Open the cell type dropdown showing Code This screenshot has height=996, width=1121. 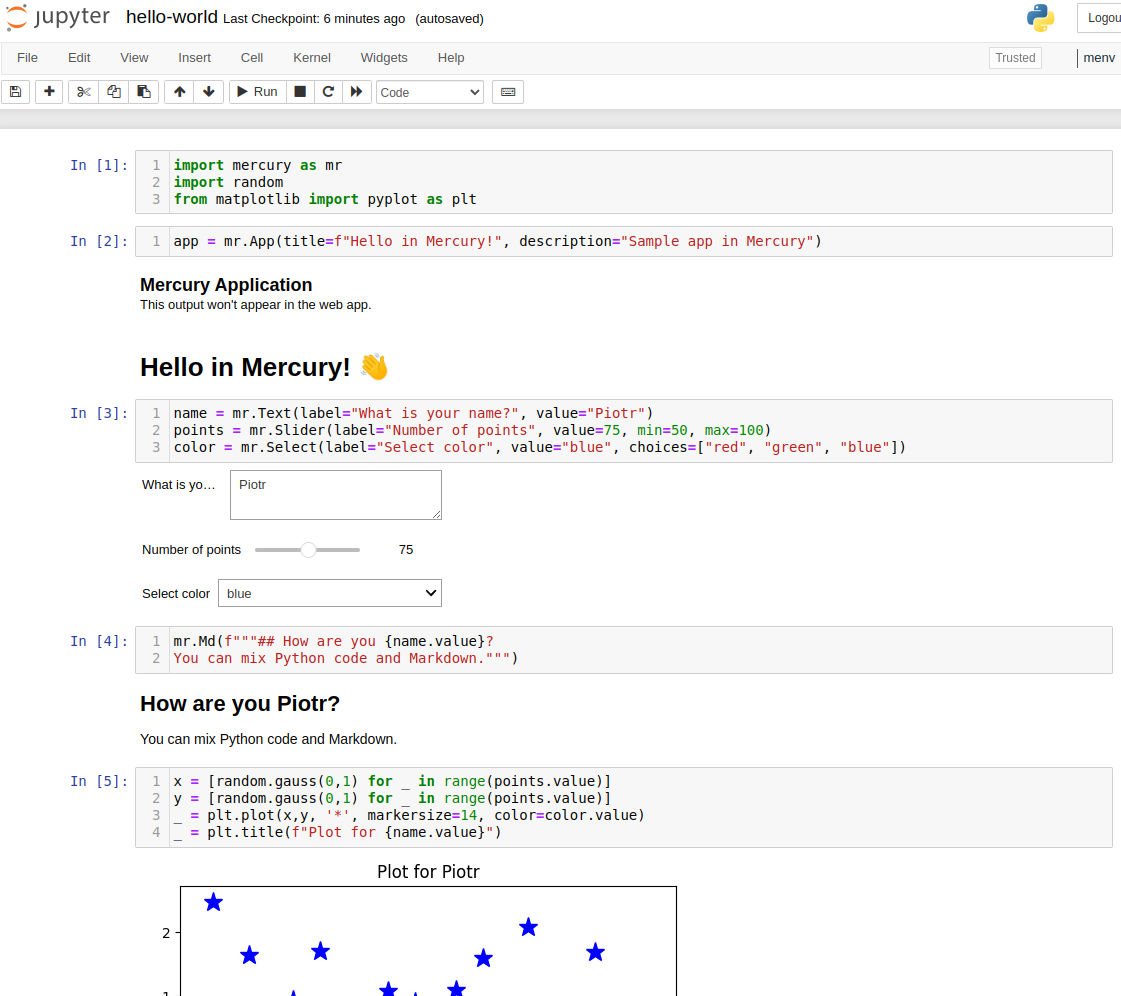click(x=429, y=92)
